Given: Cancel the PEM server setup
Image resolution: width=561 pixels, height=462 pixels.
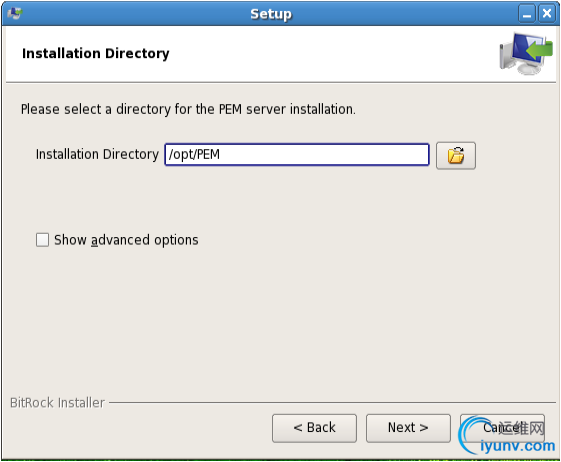Looking at the screenshot, I should pos(502,428).
